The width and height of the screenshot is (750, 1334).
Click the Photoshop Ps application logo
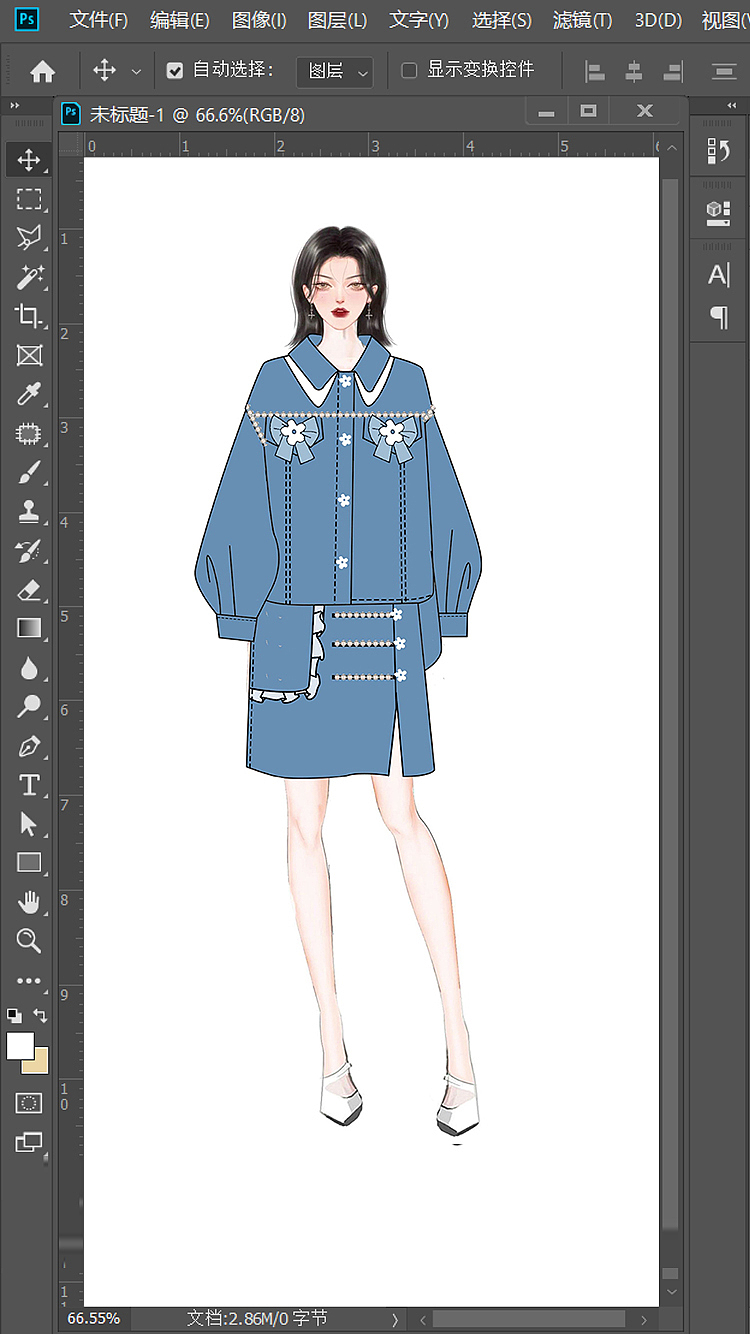click(28, 19)
